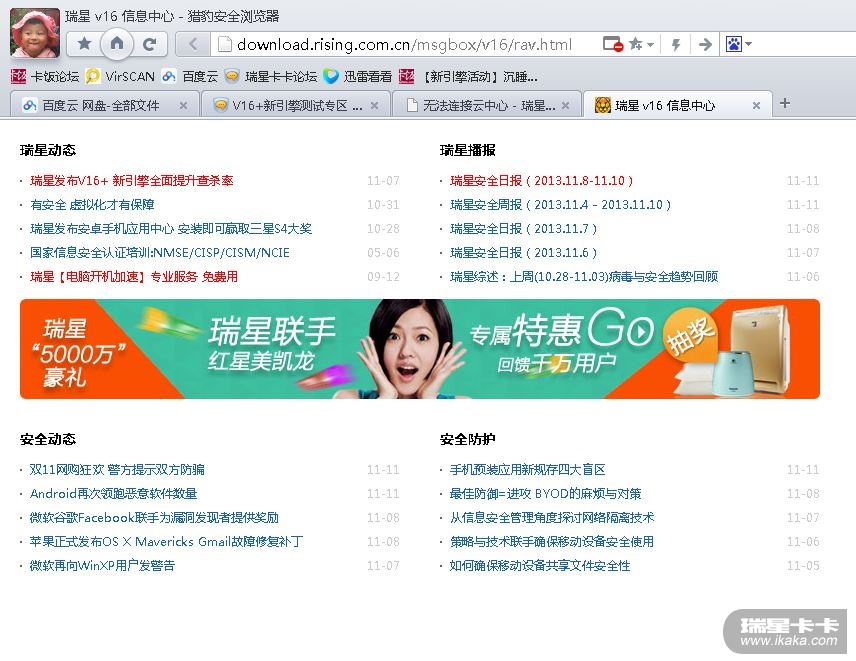856x661 pixels.
Task: Open 国家信息安全认证培训 NMSE/CISP link
Action: 160,253
